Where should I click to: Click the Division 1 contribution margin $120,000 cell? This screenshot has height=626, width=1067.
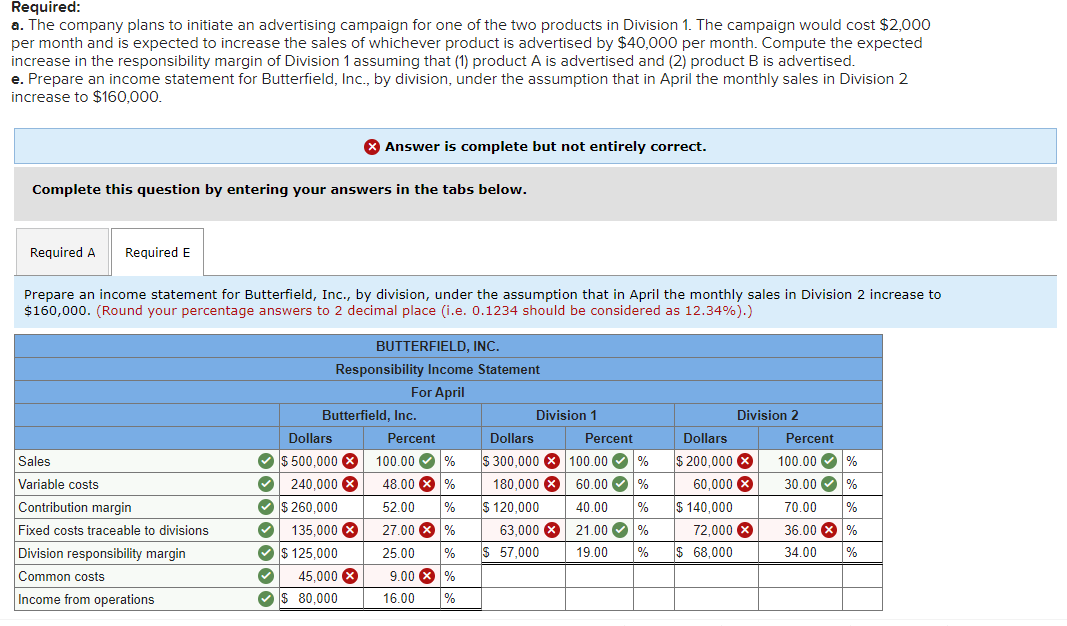pos(520,507)
